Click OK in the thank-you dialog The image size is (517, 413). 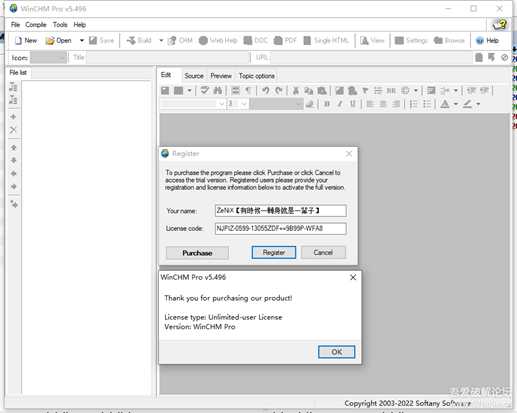coord(336,352)
